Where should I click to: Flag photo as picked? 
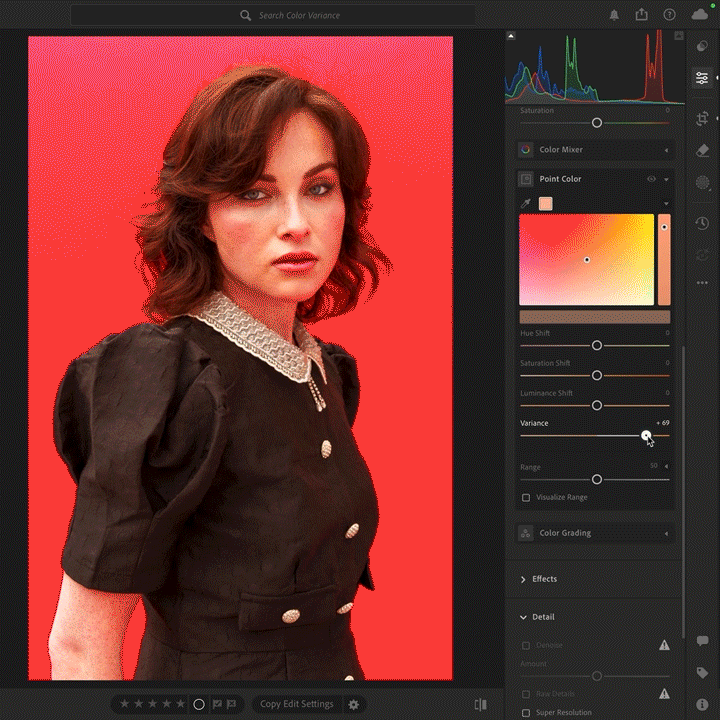click(217, 704)
